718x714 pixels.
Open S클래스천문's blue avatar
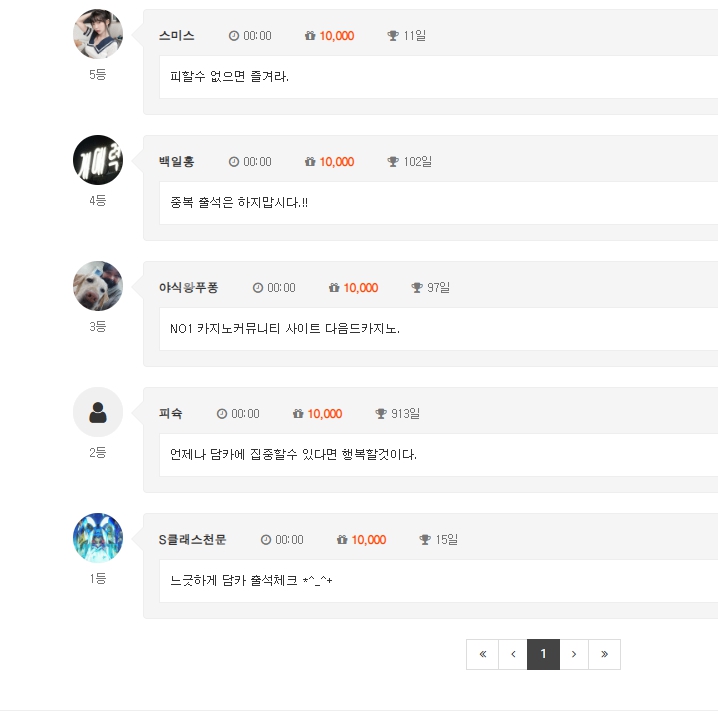click(98, 538)
